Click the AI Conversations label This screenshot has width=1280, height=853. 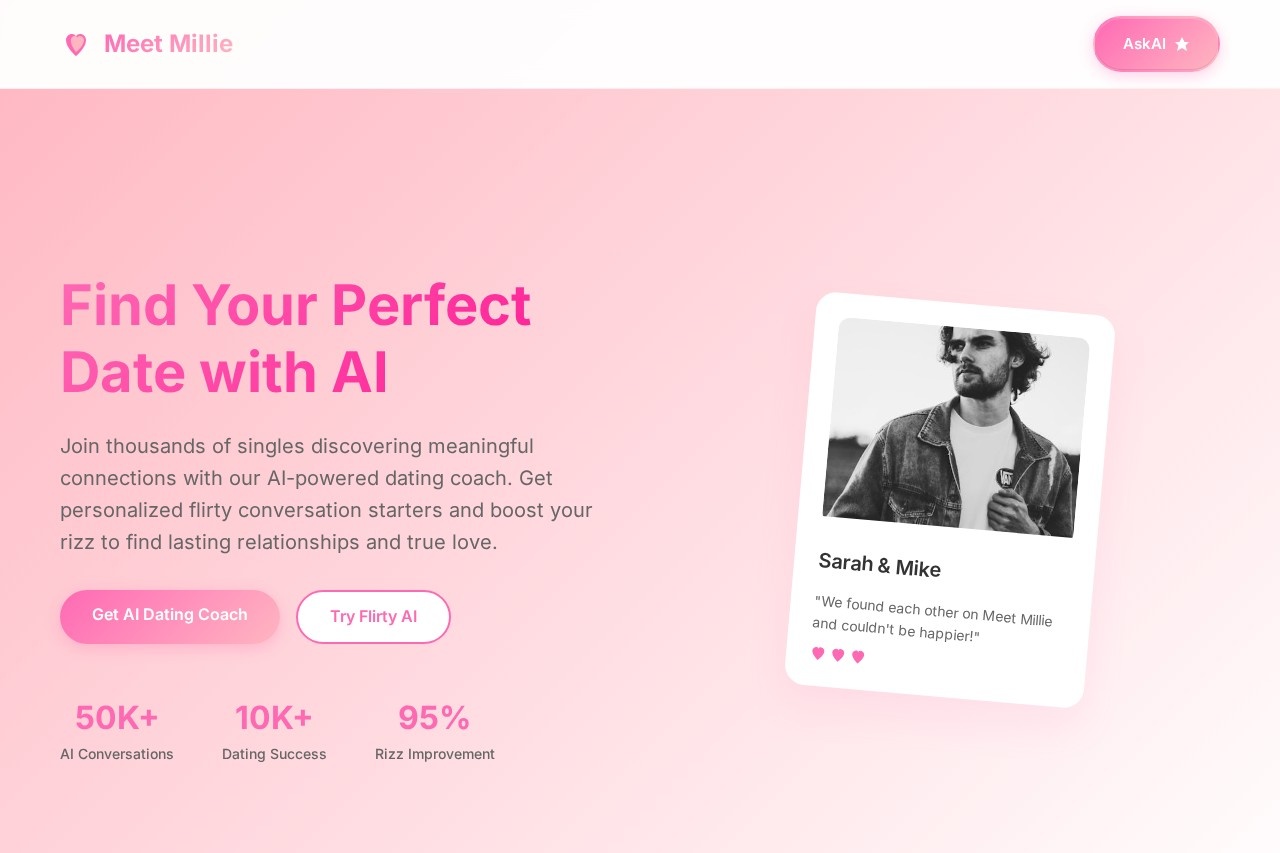117,754
